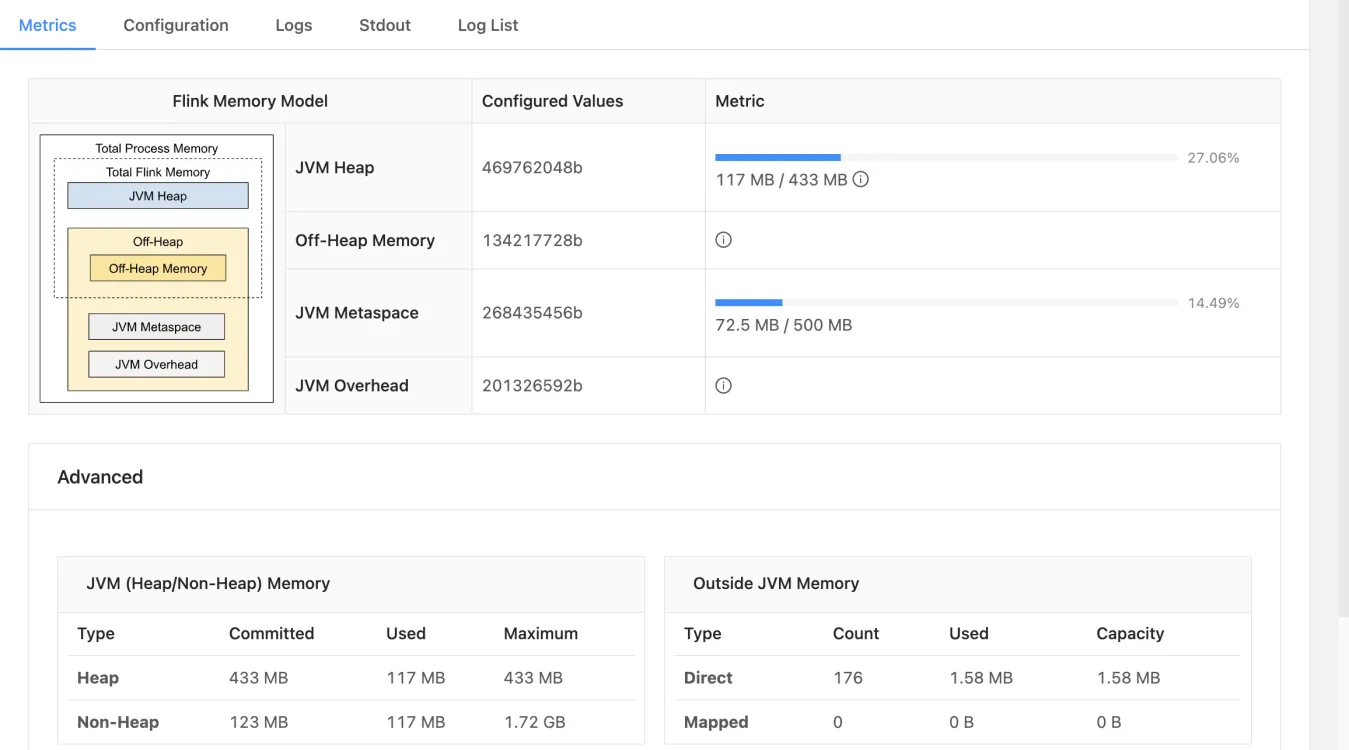Click the JVM Metaspace usage progress bar

(x=946, y=302)
